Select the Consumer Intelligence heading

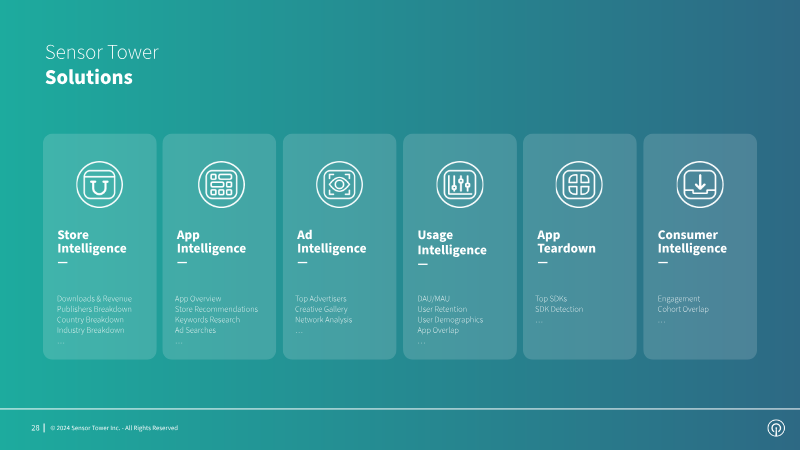pos(692,242)
